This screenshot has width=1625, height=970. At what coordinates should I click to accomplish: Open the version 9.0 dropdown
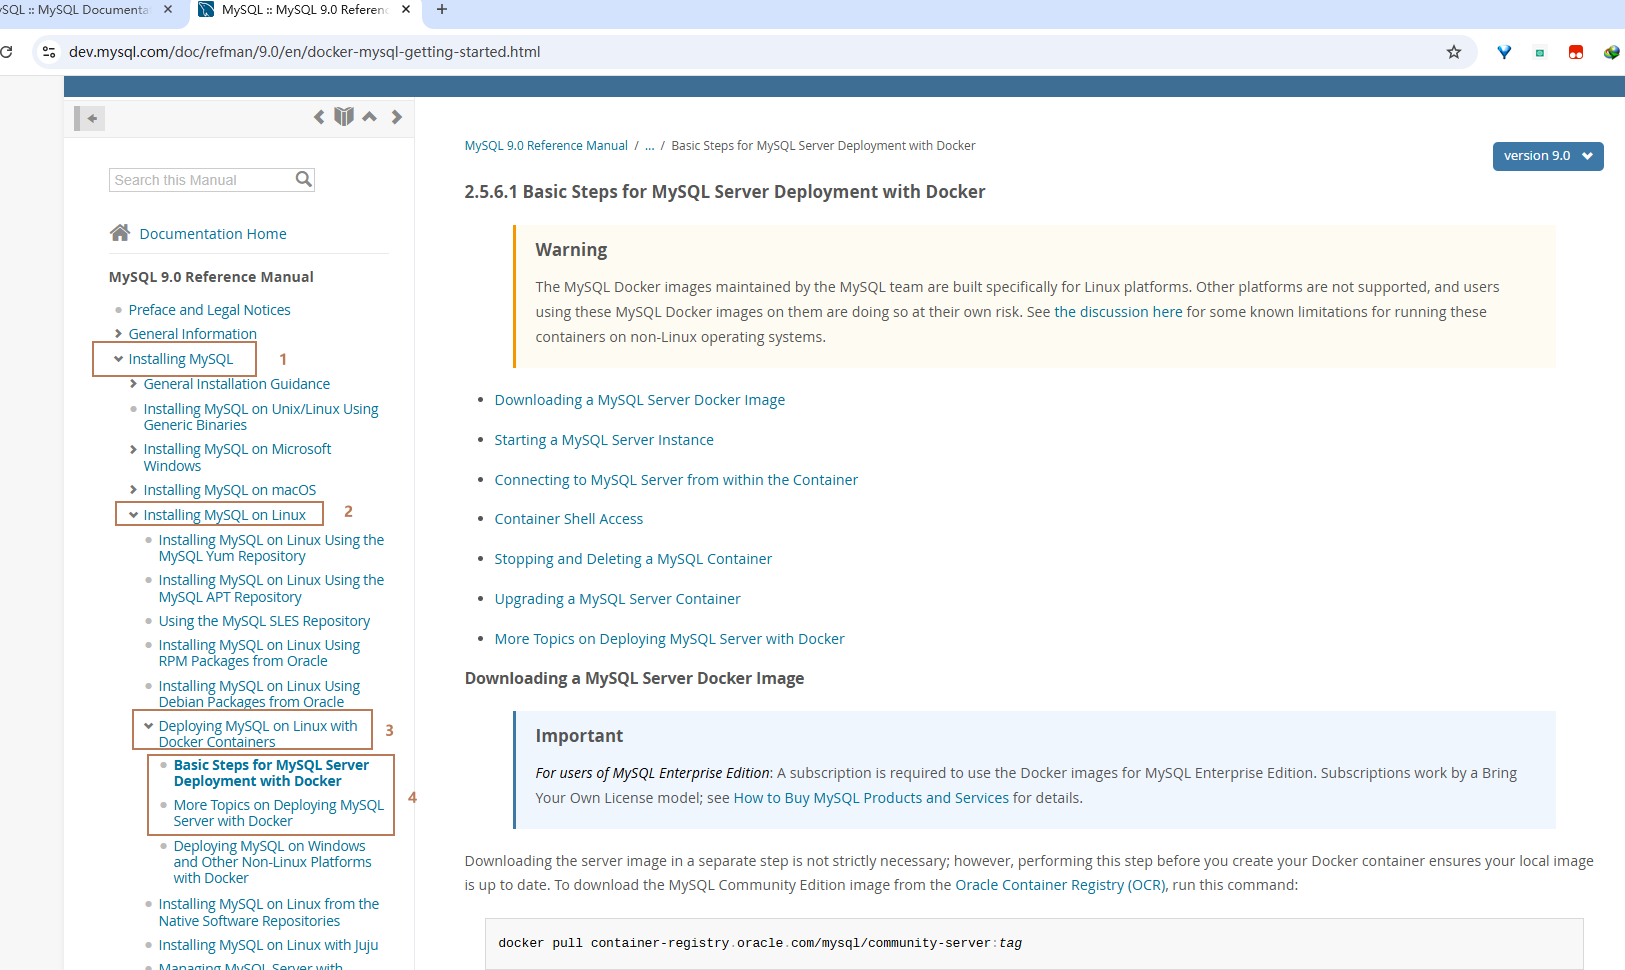1548,156
